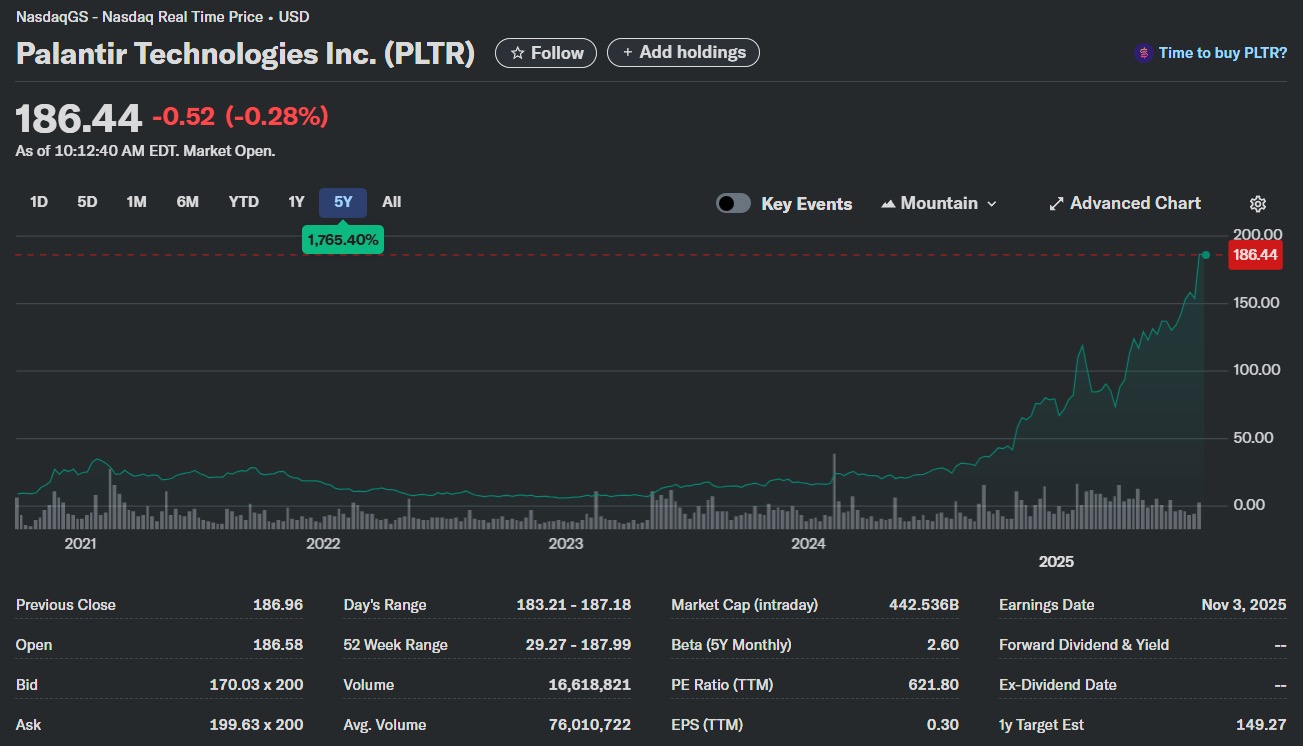This screenshot has width=1303, height=746.
Task: Expand the Mountain chart type dropdown arrow
Action: pyautogui.click(x=992, y=204)
